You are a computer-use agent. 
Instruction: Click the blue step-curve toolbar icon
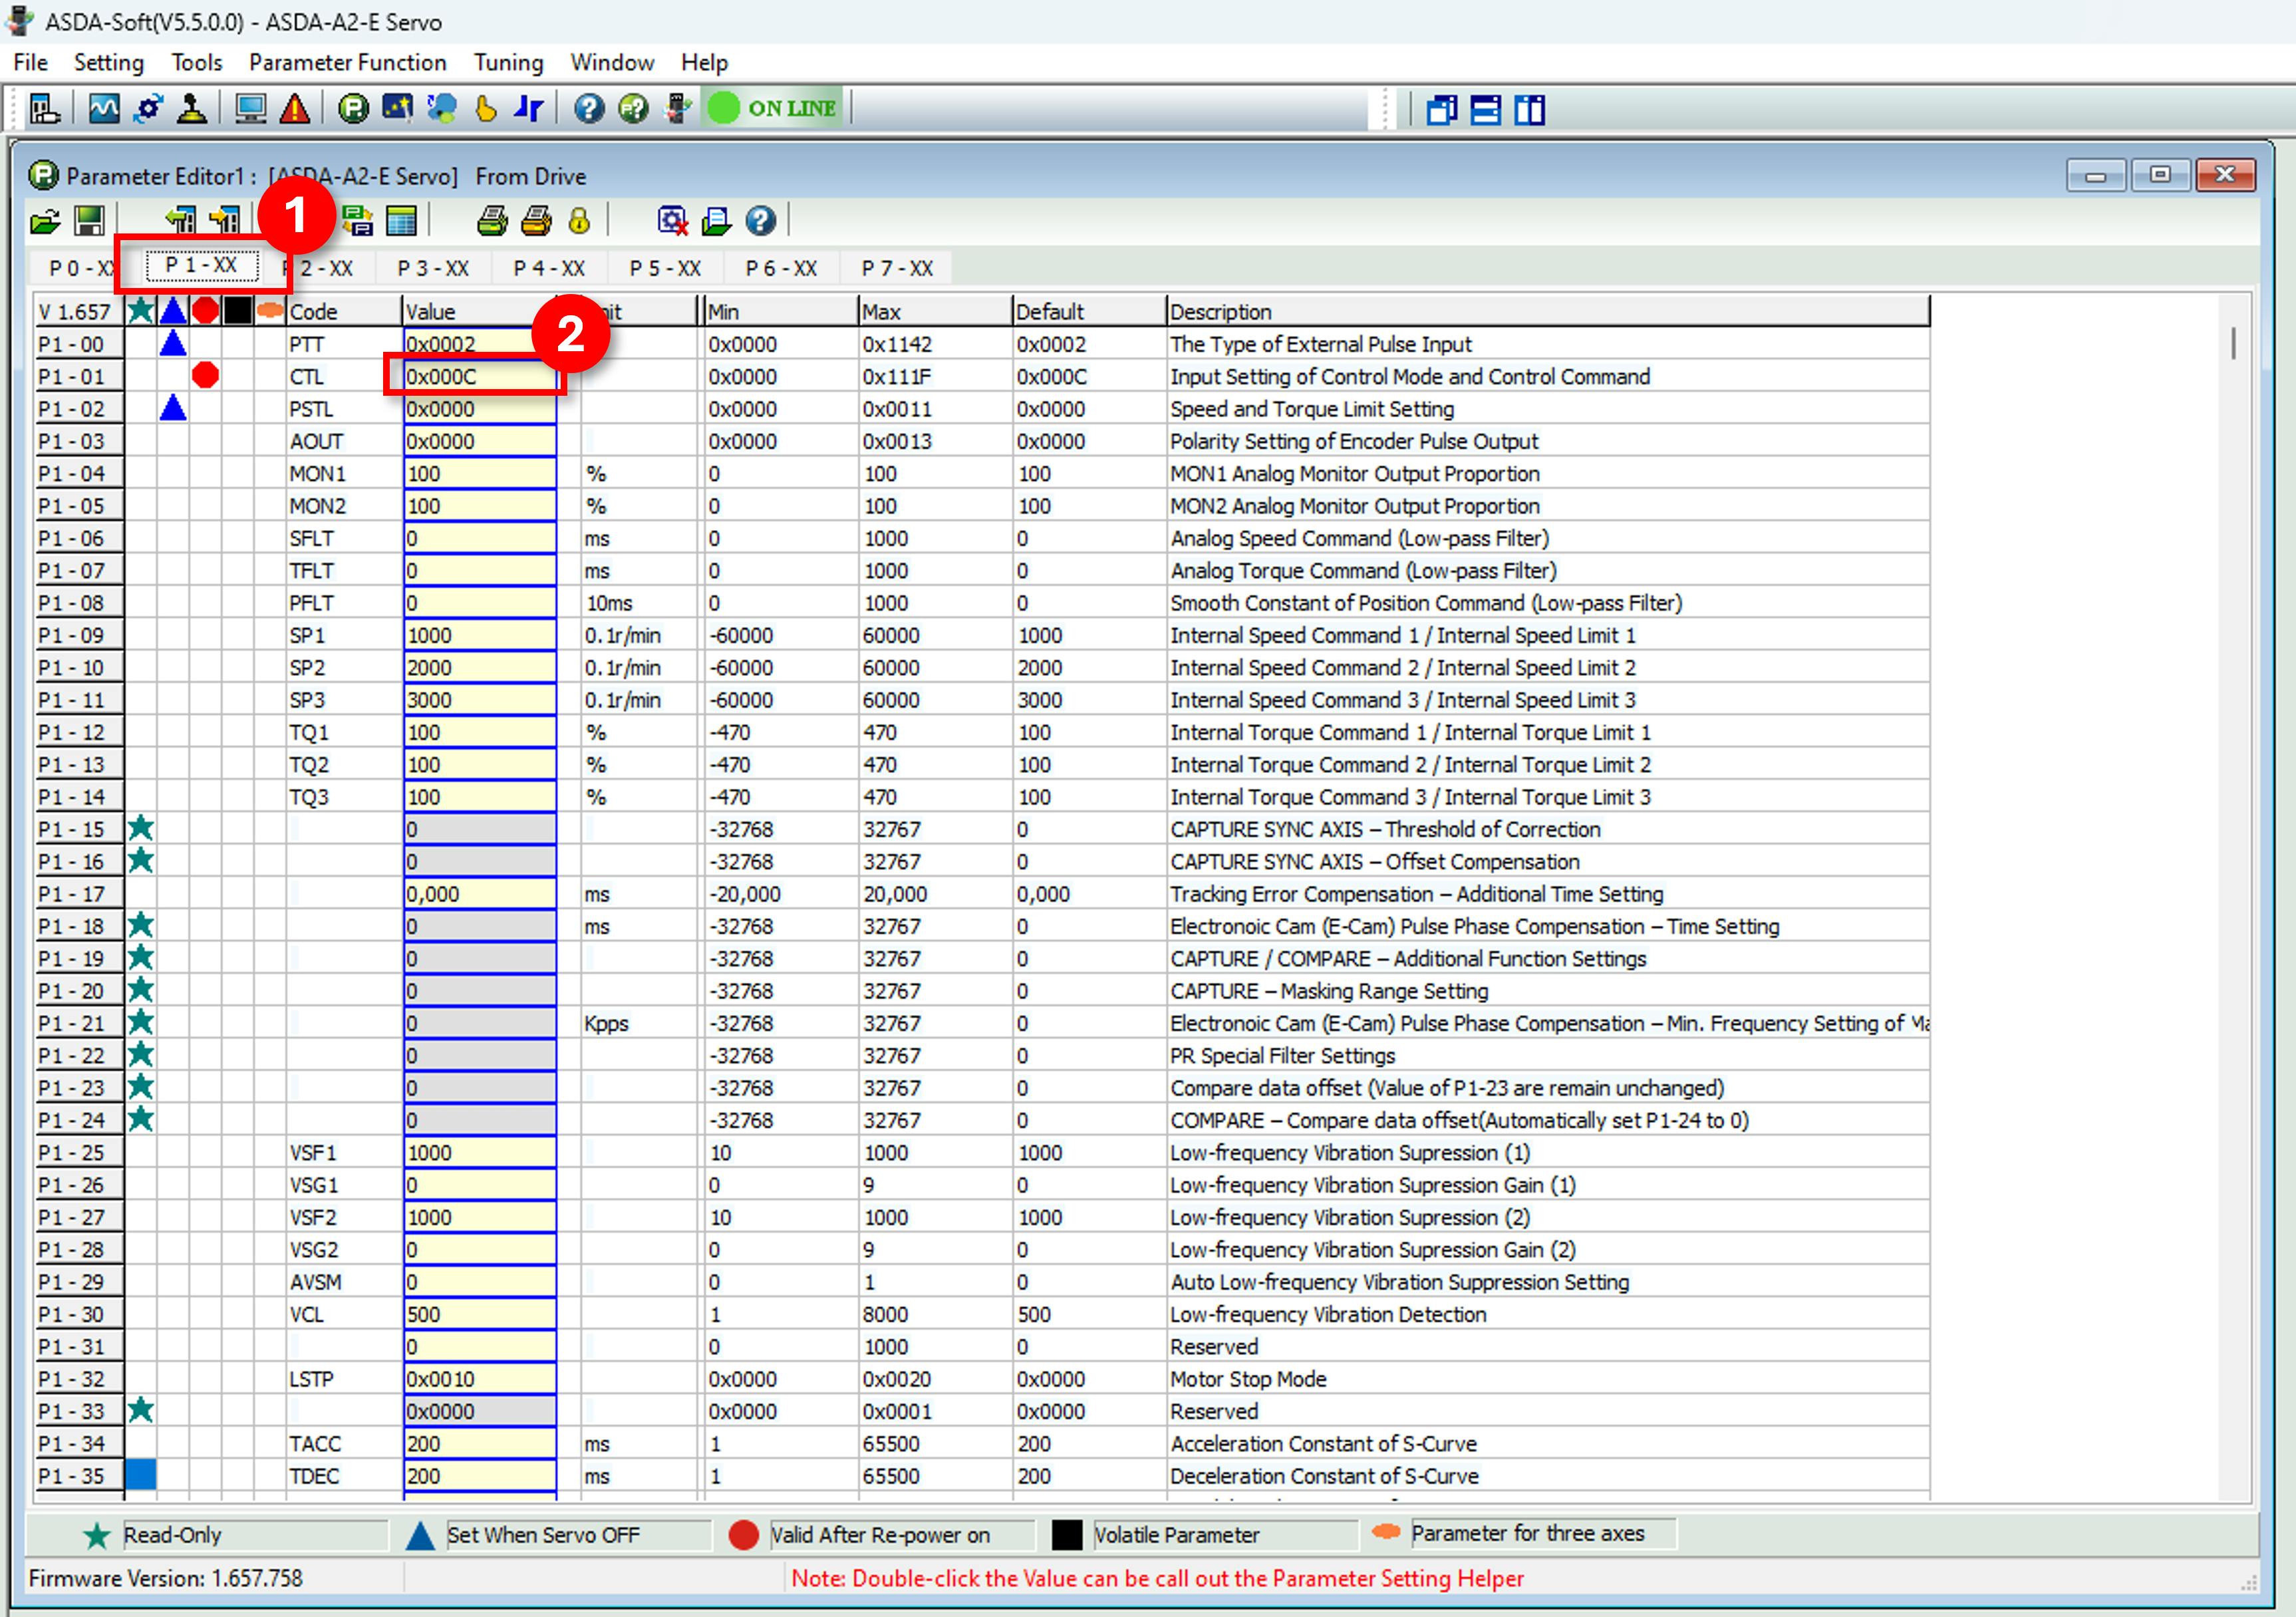tap(528, 108)
